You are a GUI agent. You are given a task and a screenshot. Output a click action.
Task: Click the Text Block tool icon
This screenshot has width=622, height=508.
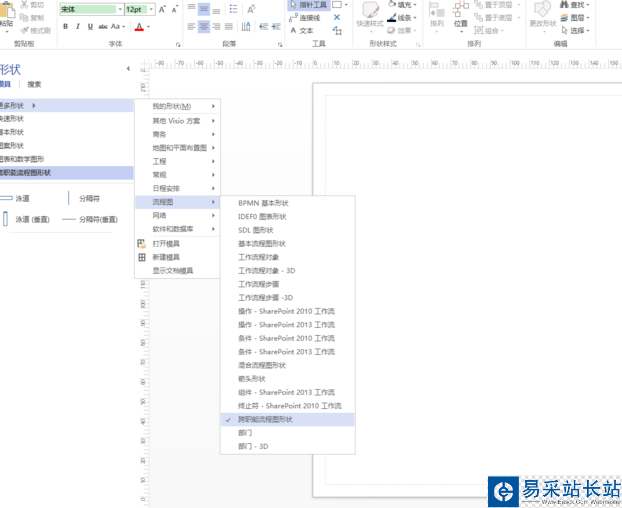(337, 31)
